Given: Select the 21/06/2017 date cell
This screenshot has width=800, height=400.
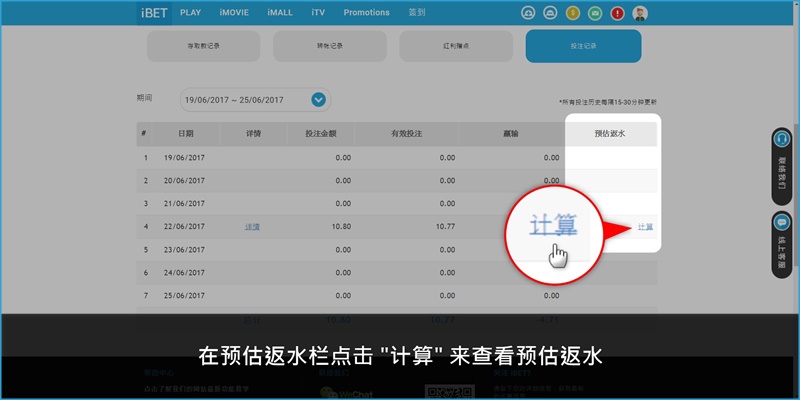Looking at the screenshot, I should [184, 204].
